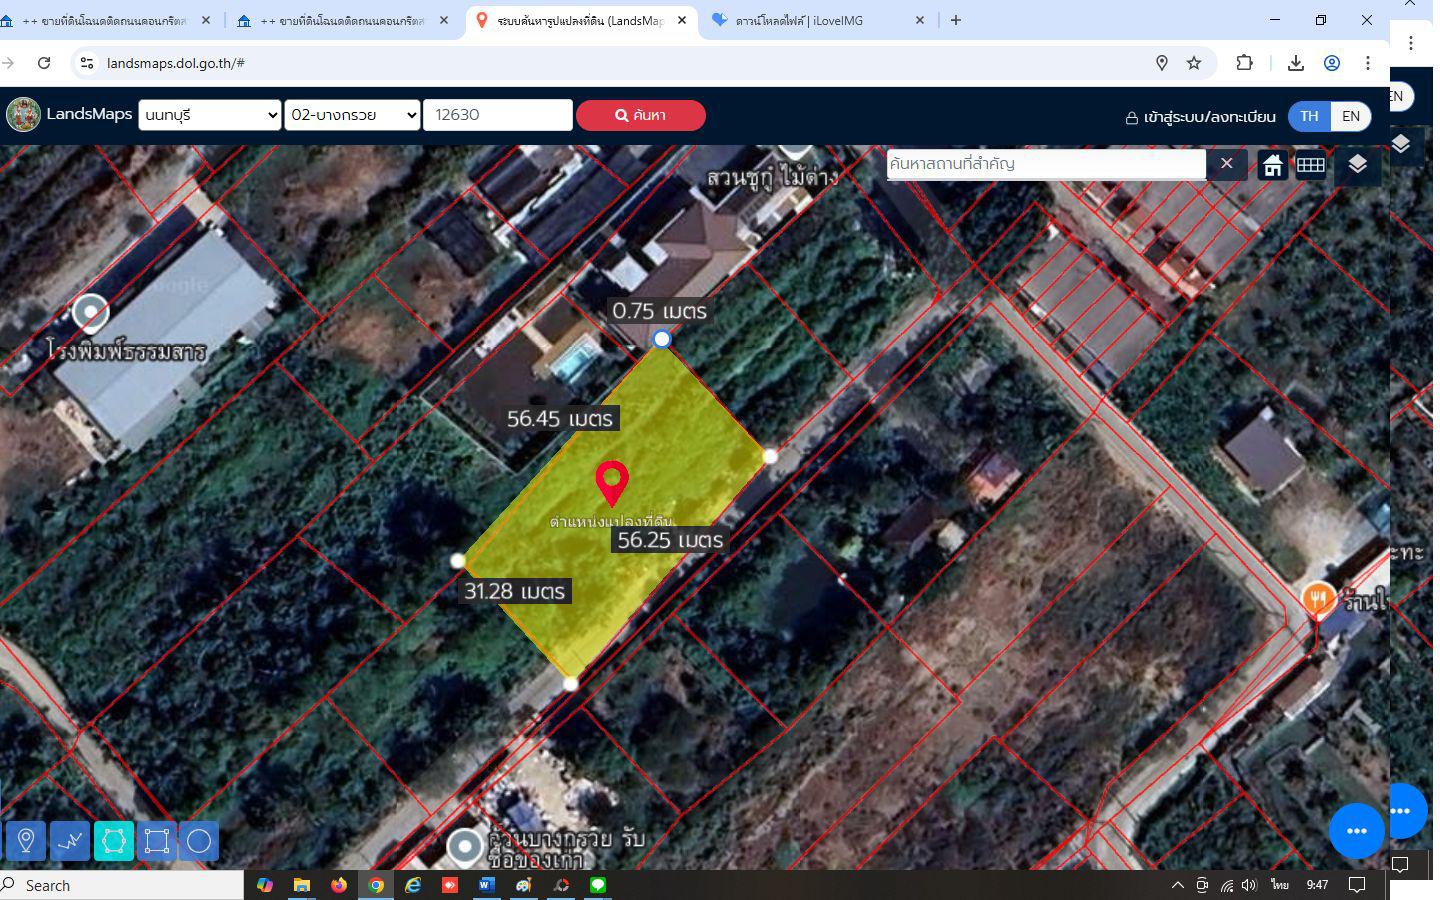Open the เข้าสู่ระบบ/ลงทะเบียน login link
Image resolution: width=1440 pixels, height=900 pixels.
point(1200,117)
